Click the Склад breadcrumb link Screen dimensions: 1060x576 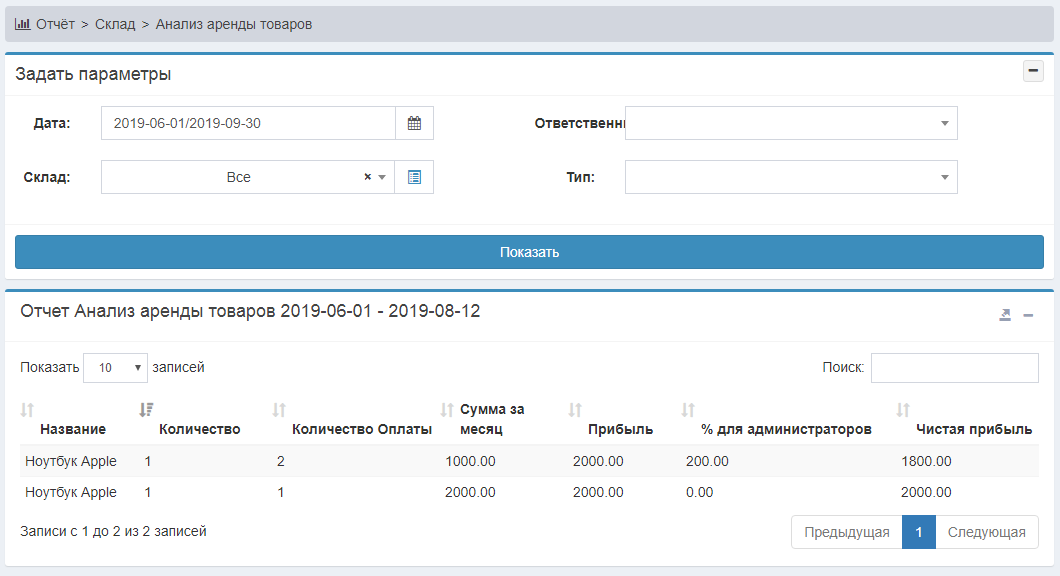pos(115,24)
